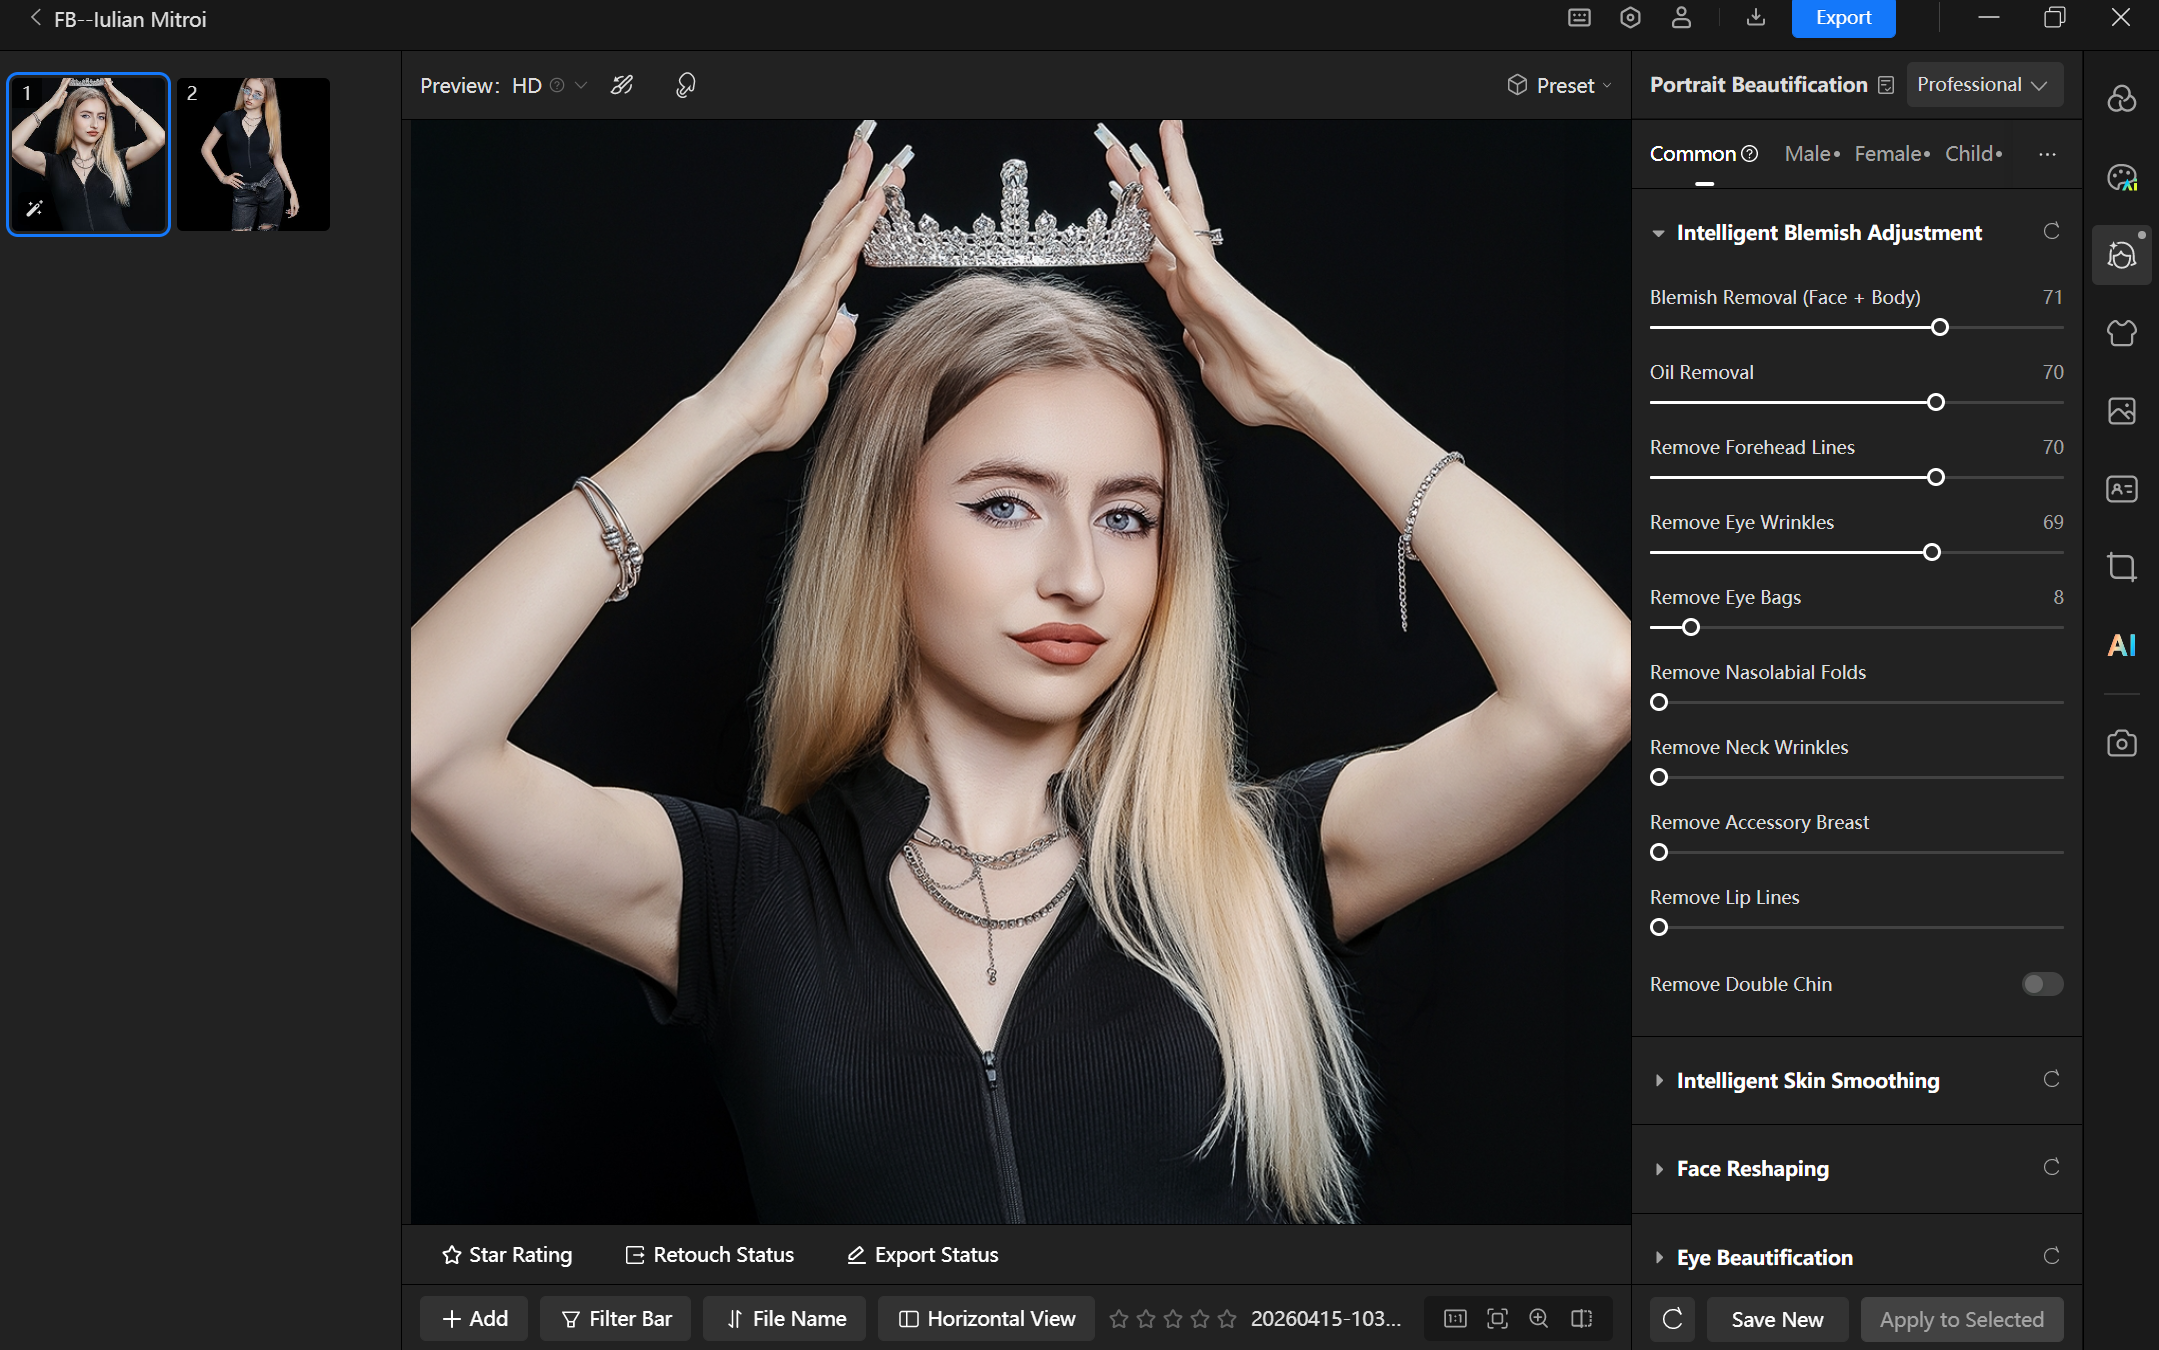The image size is (2159, 1350).
Task: Reset Intelligent Blemish Adjustment section
Action: (x=2051, y=231)
